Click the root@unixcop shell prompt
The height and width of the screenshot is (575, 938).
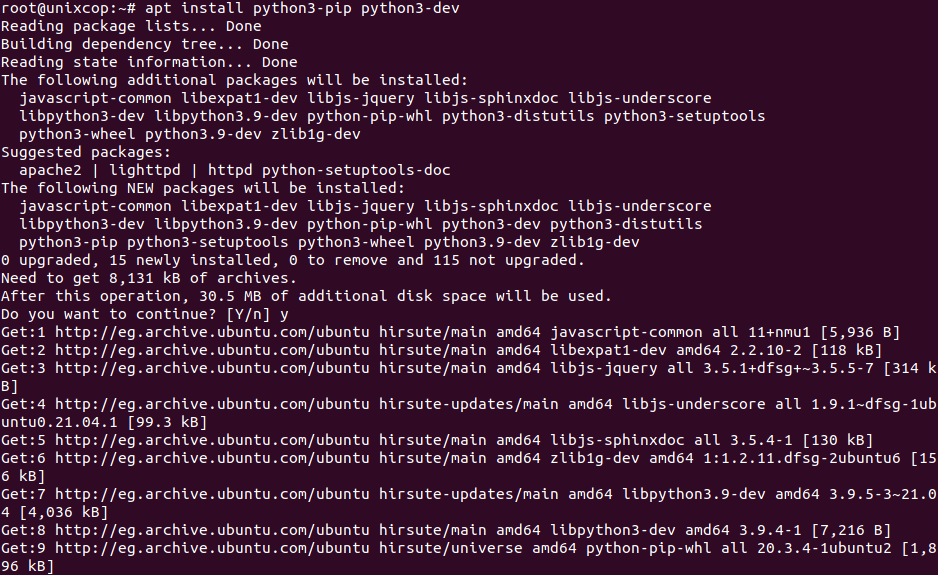point(69,8)
